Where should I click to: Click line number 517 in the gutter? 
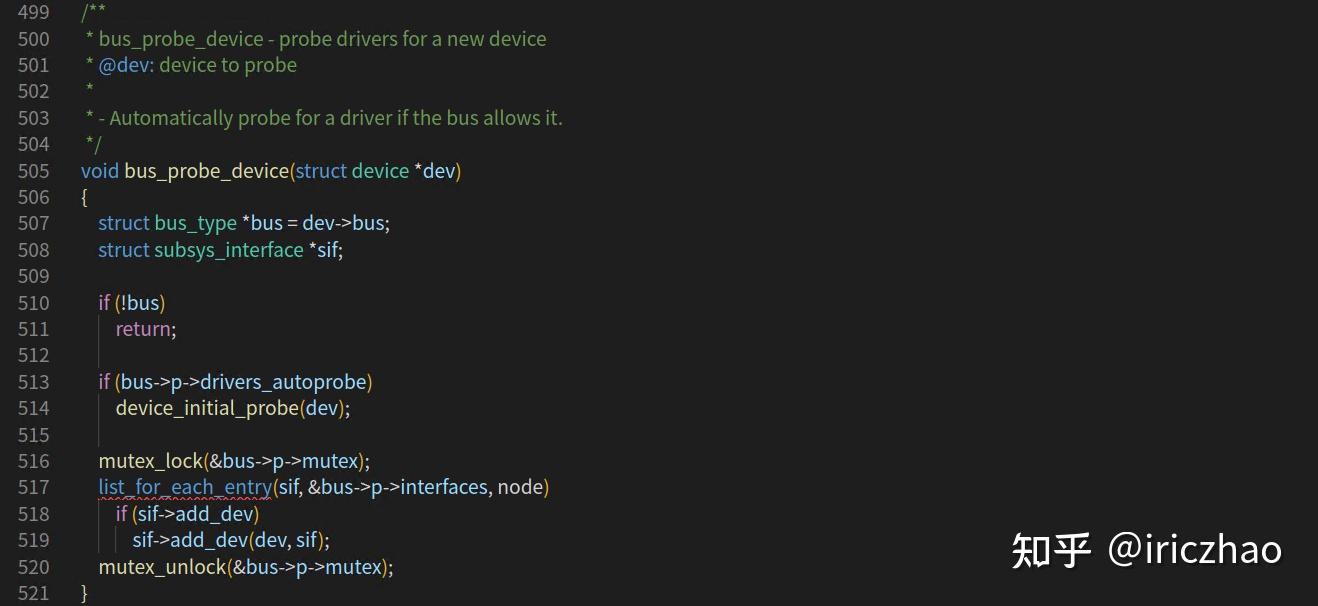(33, 487)
